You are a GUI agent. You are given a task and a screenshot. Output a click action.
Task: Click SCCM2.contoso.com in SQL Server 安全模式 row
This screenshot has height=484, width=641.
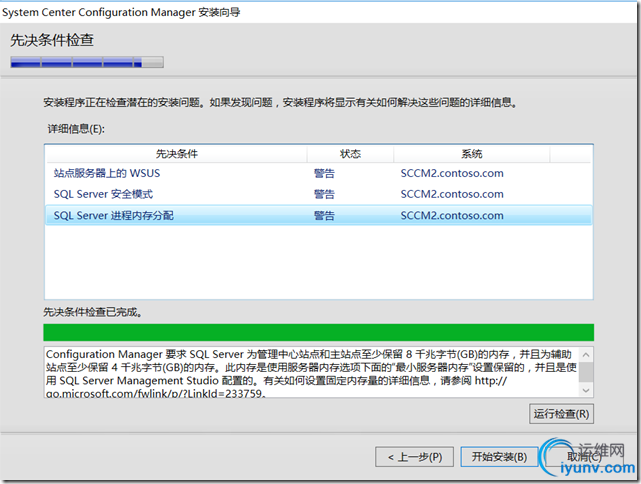[452, 194]
